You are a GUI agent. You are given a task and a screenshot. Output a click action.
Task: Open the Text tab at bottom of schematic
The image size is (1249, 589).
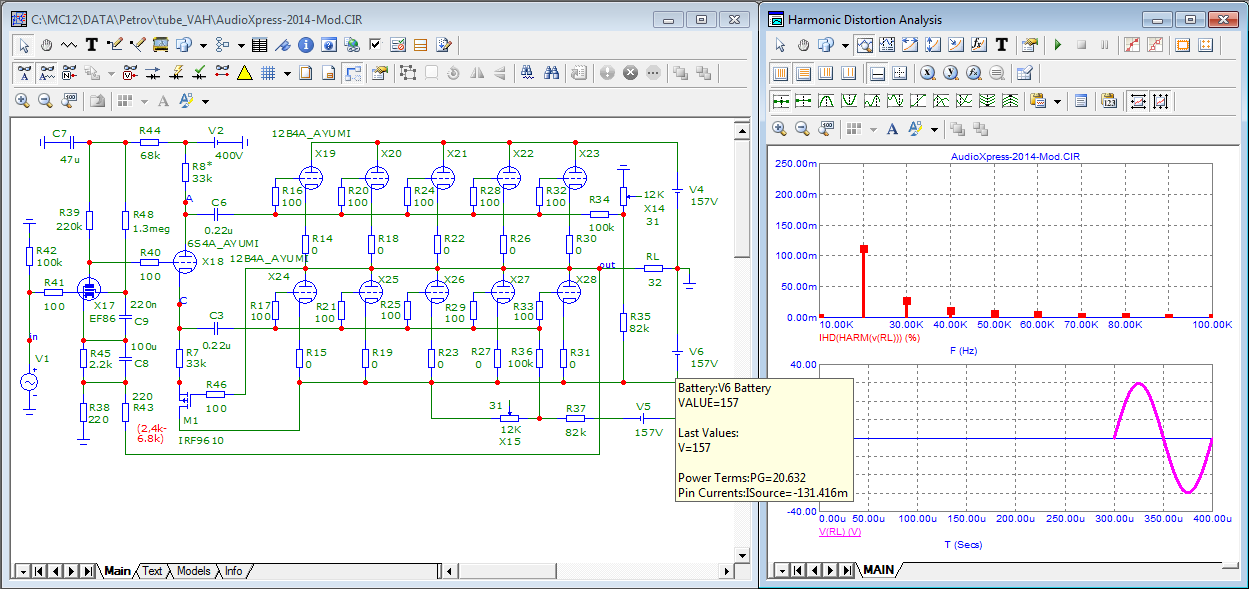point(151,571)
